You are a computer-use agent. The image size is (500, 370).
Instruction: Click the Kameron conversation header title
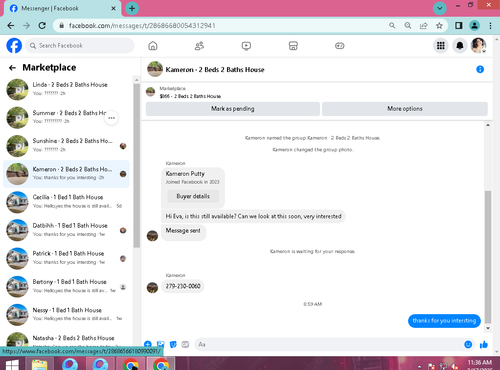[x=215, y=70]
